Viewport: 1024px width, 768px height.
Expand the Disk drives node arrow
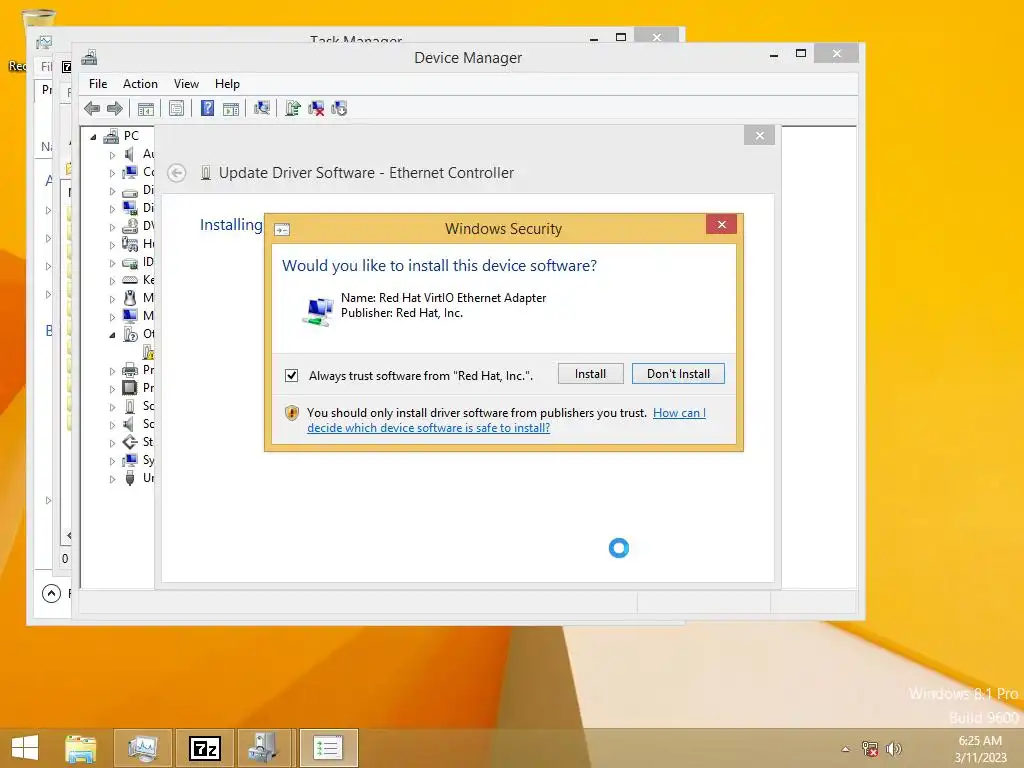112,191
